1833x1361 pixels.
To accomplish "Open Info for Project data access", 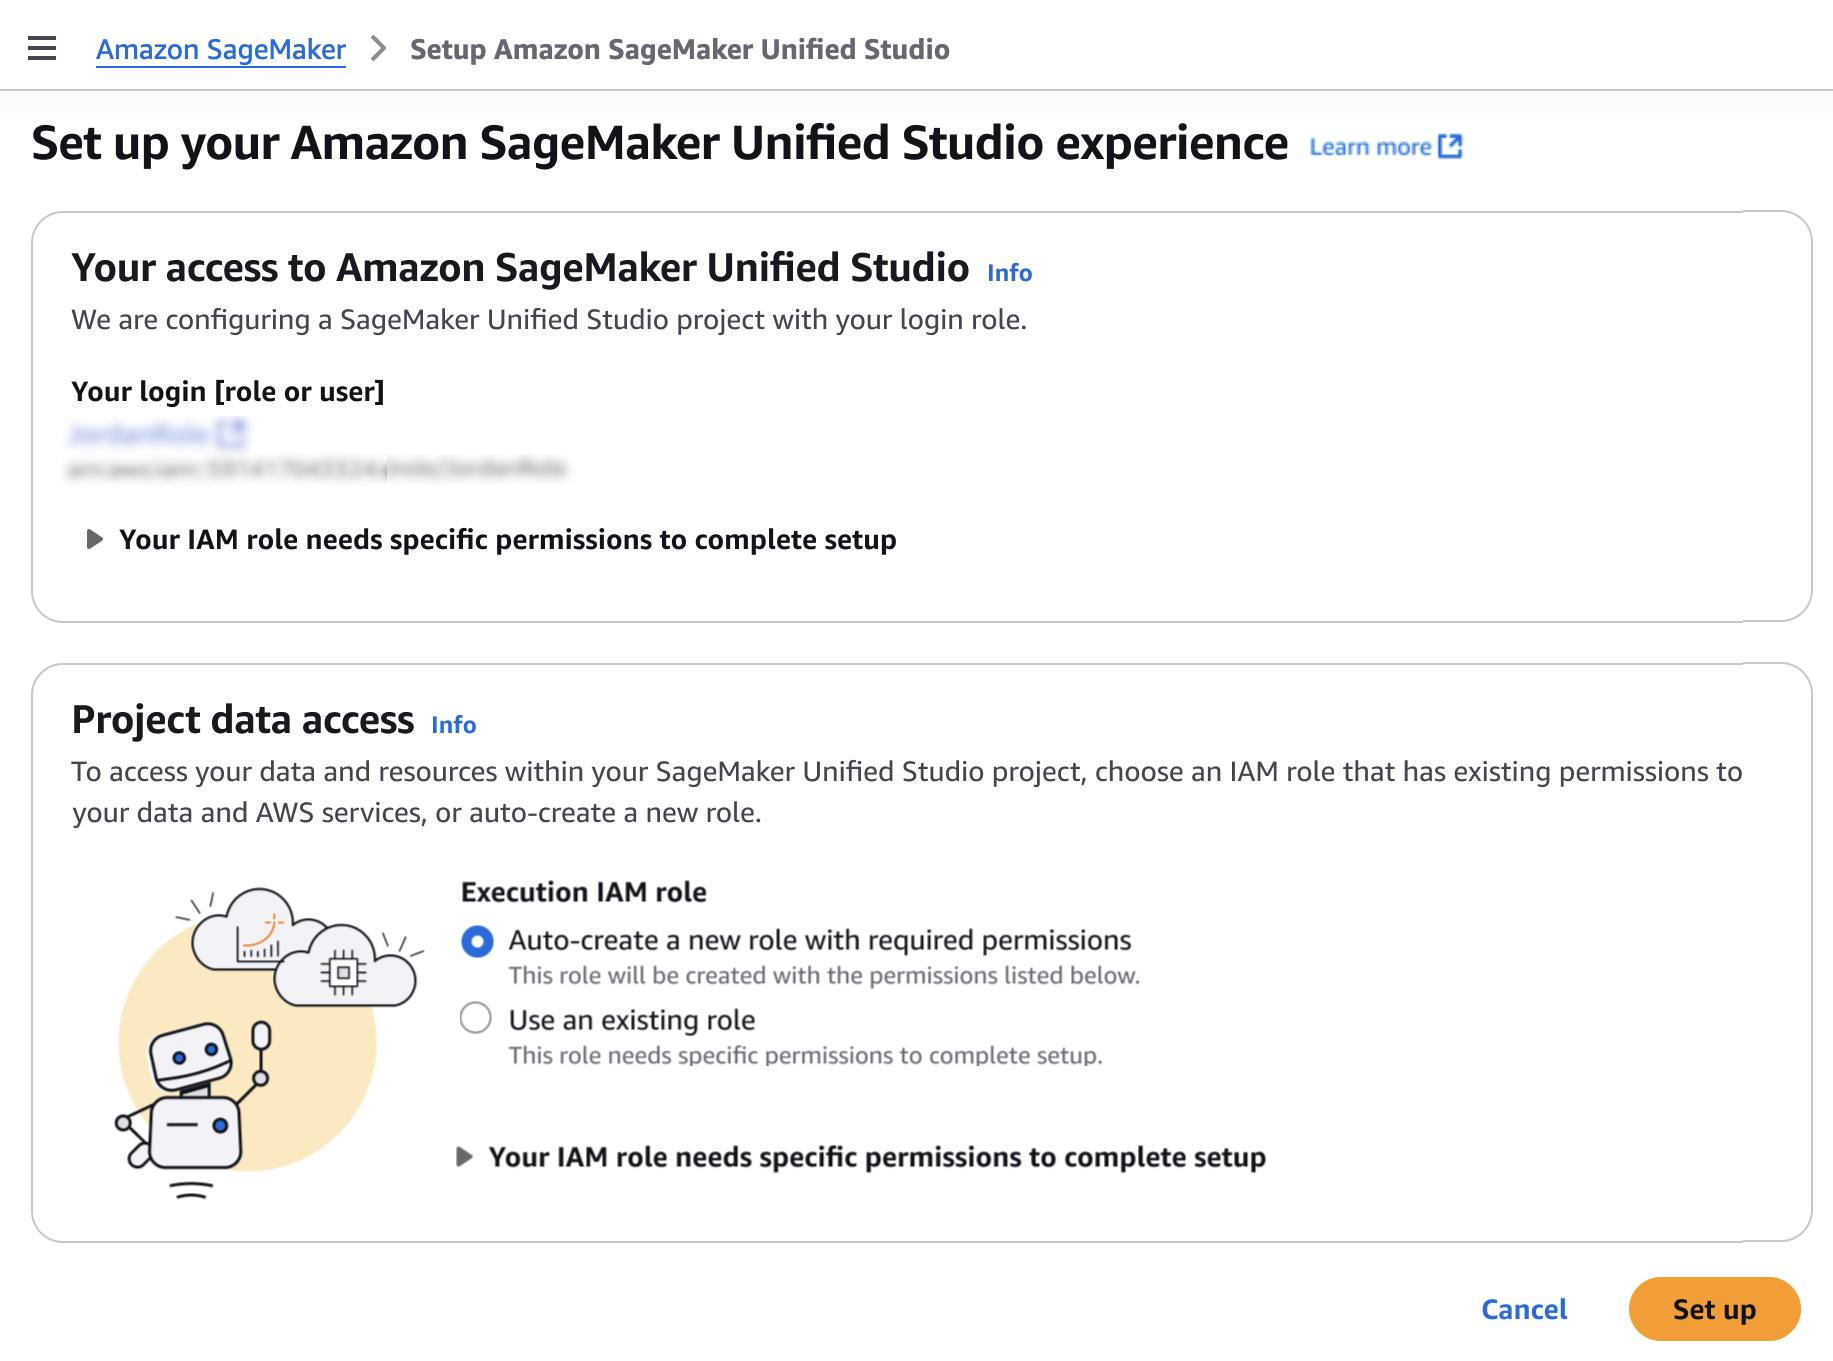I will pos(453,725).
